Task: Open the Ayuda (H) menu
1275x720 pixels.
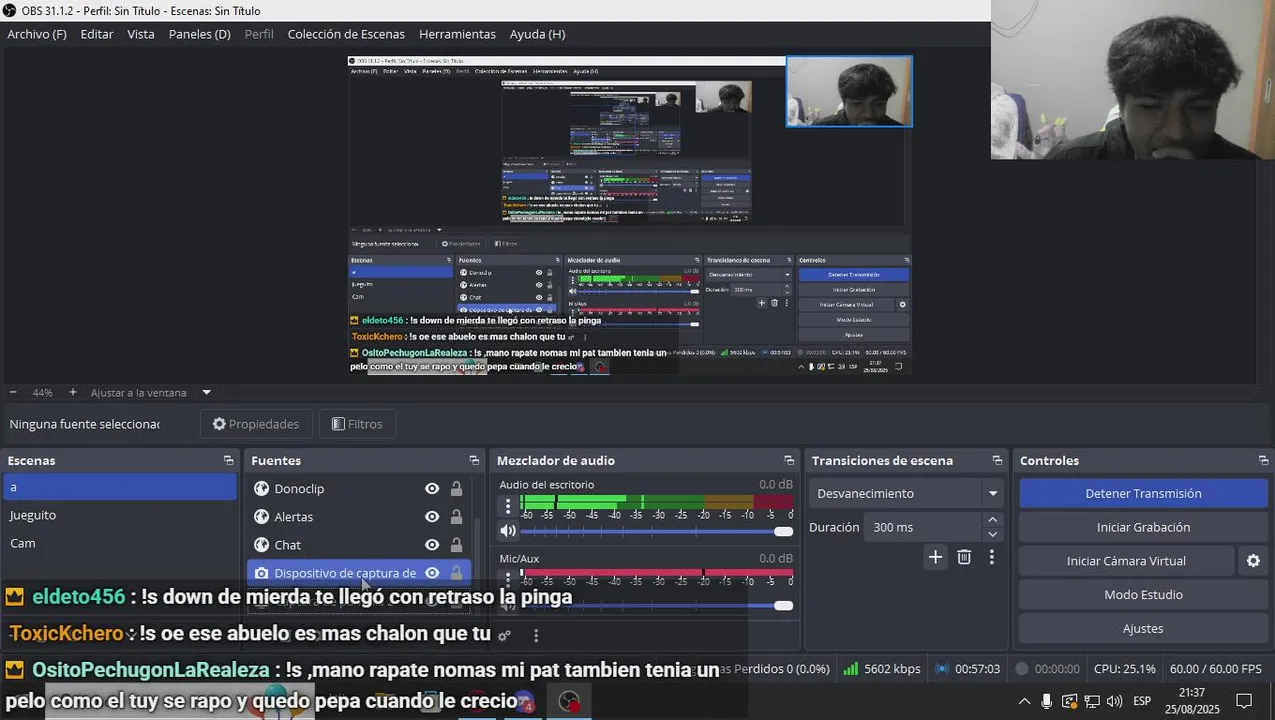Action: tap(537, 34)
